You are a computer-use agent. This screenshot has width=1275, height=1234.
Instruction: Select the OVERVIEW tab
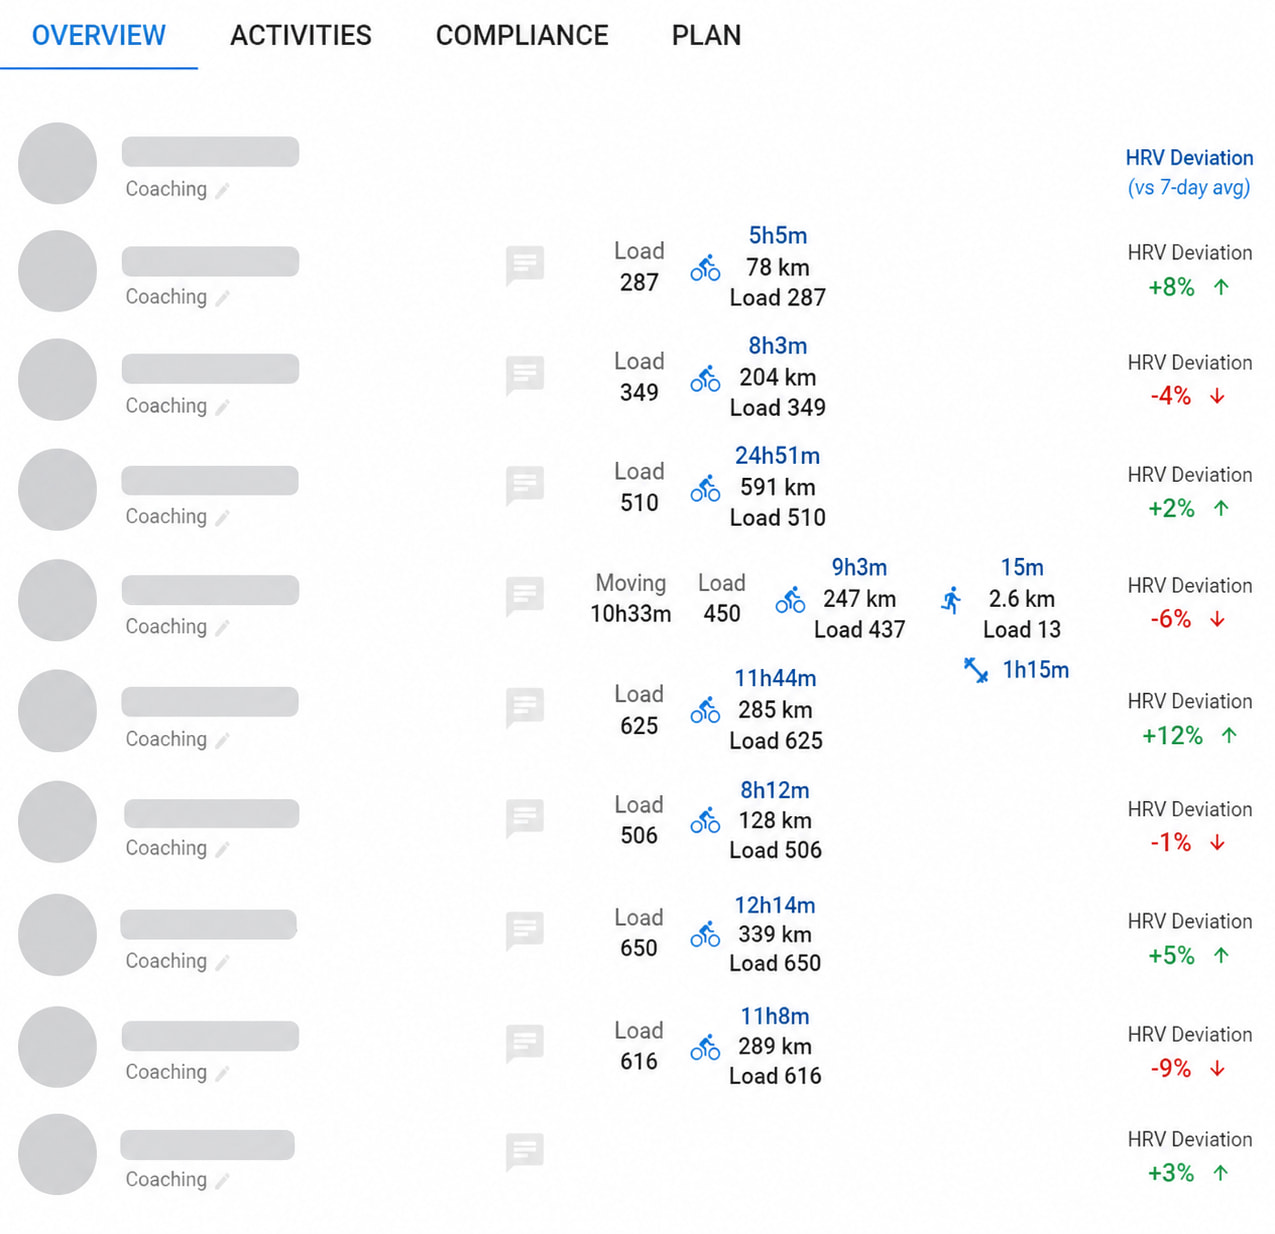(99, 35)
